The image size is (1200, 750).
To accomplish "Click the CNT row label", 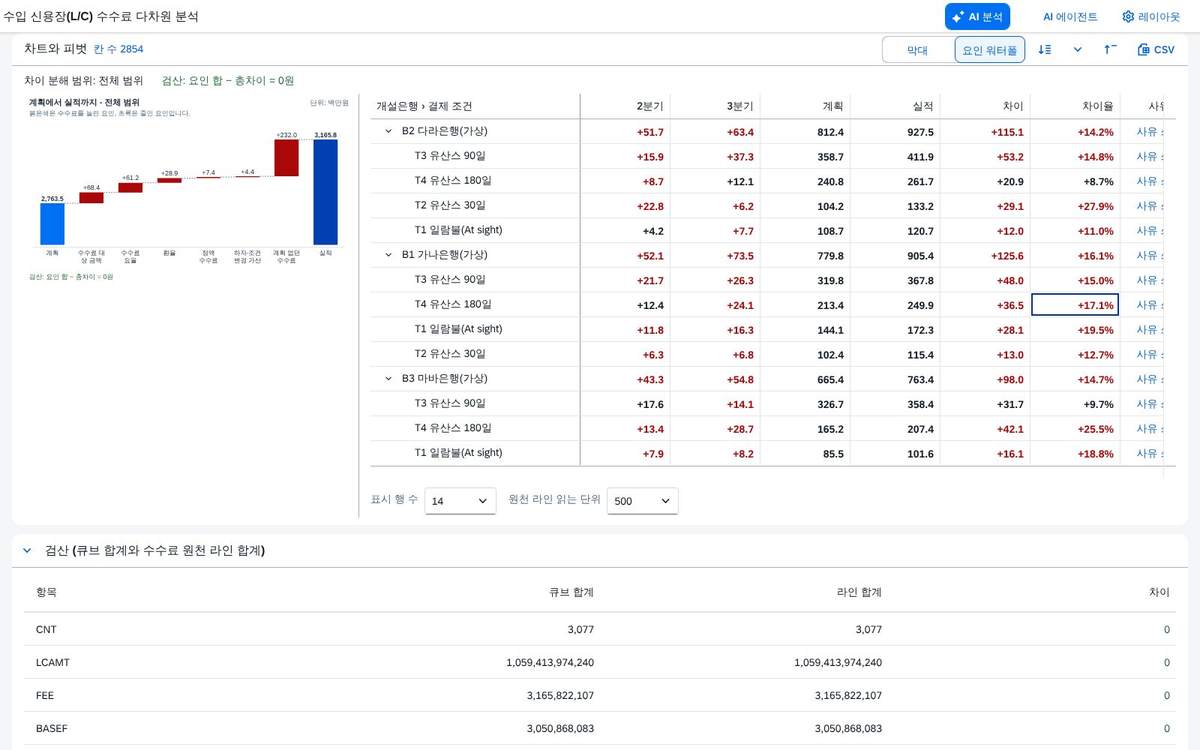I will [46, 629].
